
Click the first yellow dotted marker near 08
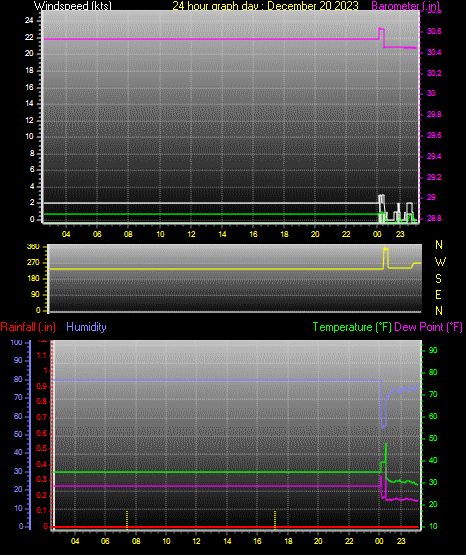click(127, 520)
